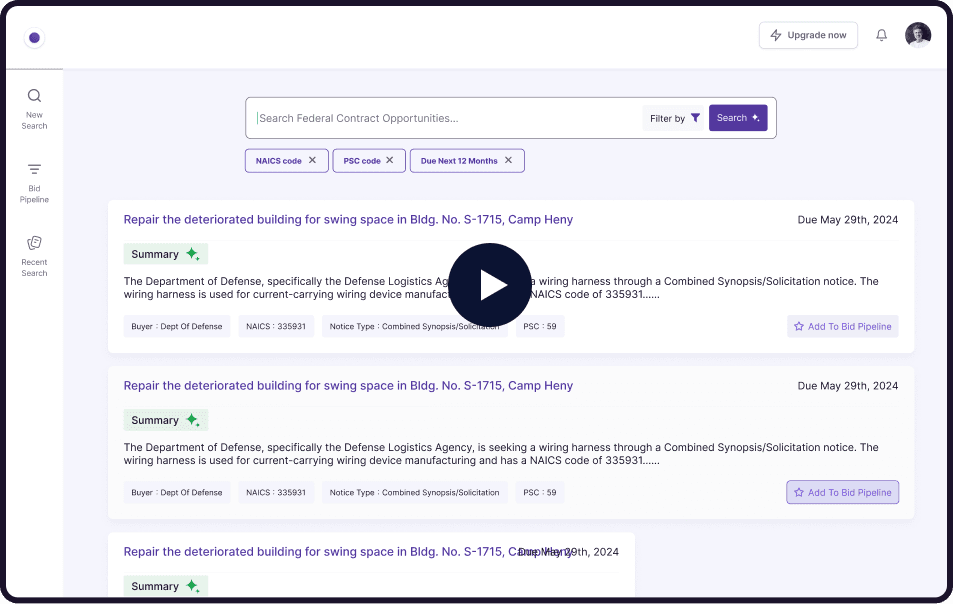Add second opportunity to Bid Pipeline
This screenshot has height=604, width=953.
point(842,492)
